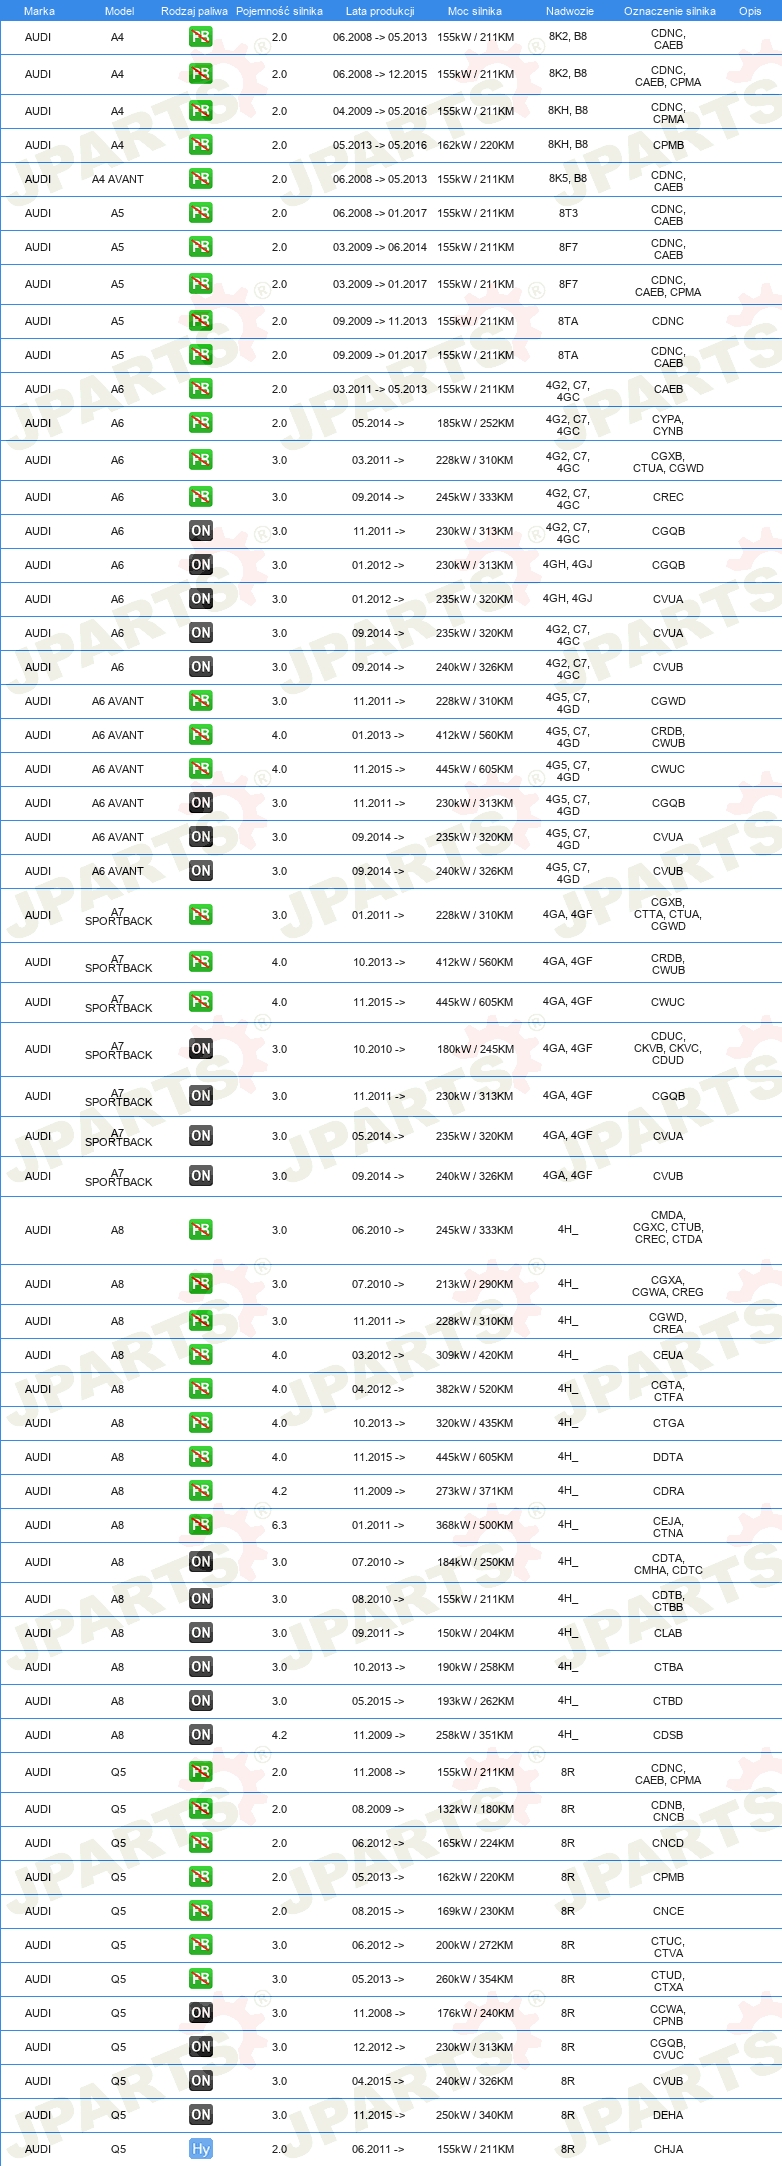Click the 'CHJA' engine code cell
782x2166 pixels.
[668, 2149]
